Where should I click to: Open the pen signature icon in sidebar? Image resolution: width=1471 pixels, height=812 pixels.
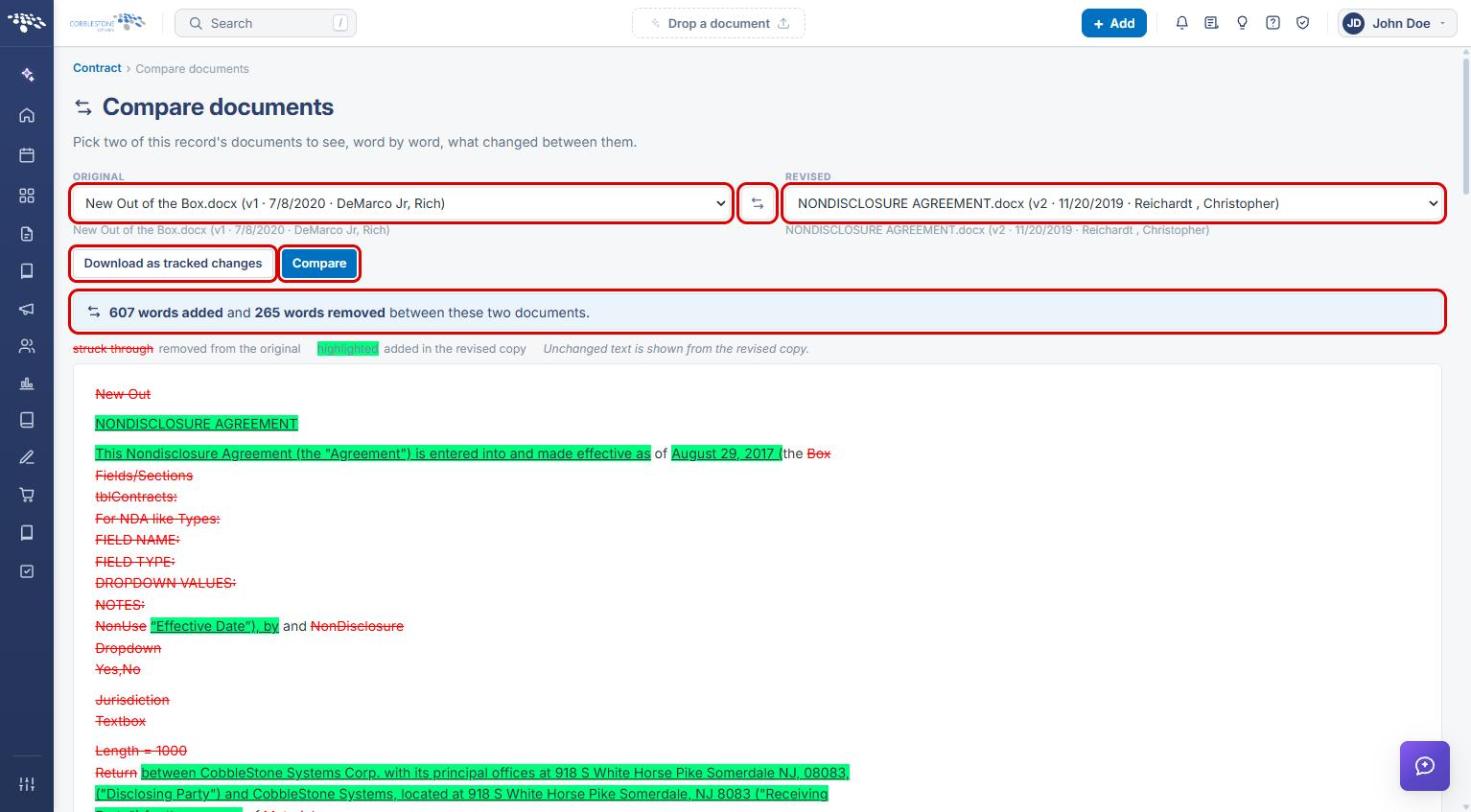27,457
